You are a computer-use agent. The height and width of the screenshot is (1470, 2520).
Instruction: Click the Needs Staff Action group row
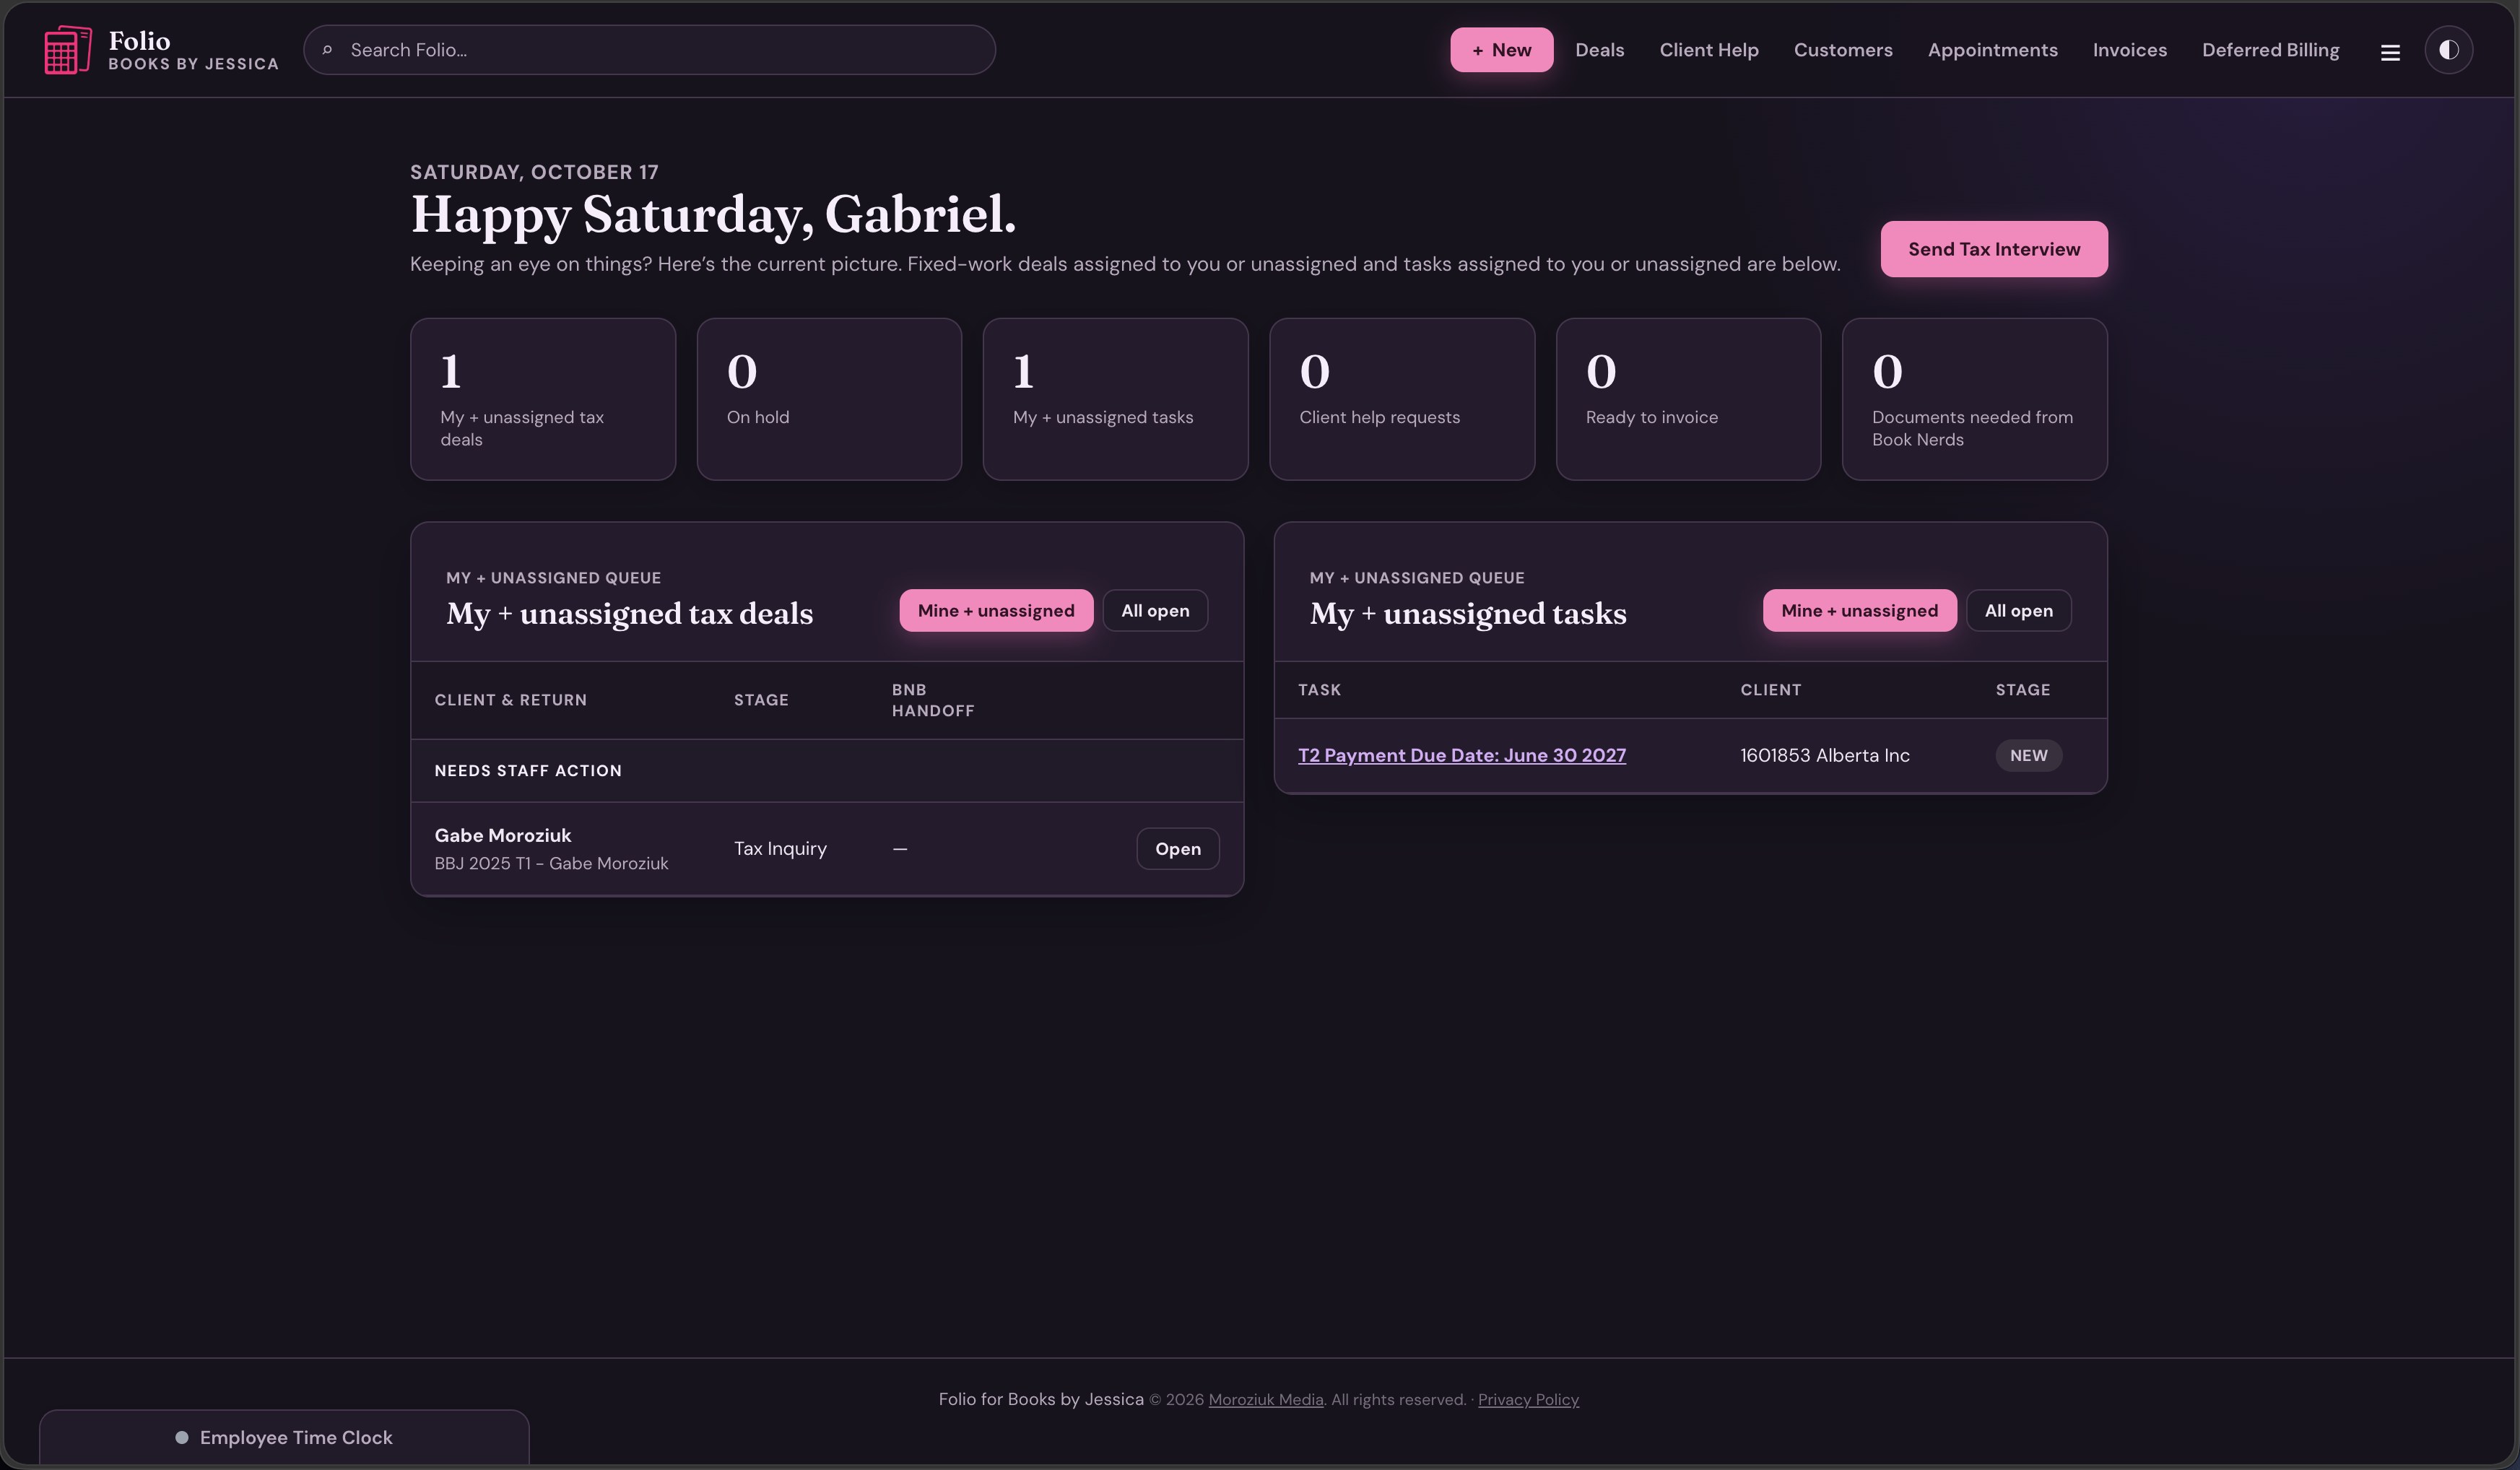tap(827, 771)
